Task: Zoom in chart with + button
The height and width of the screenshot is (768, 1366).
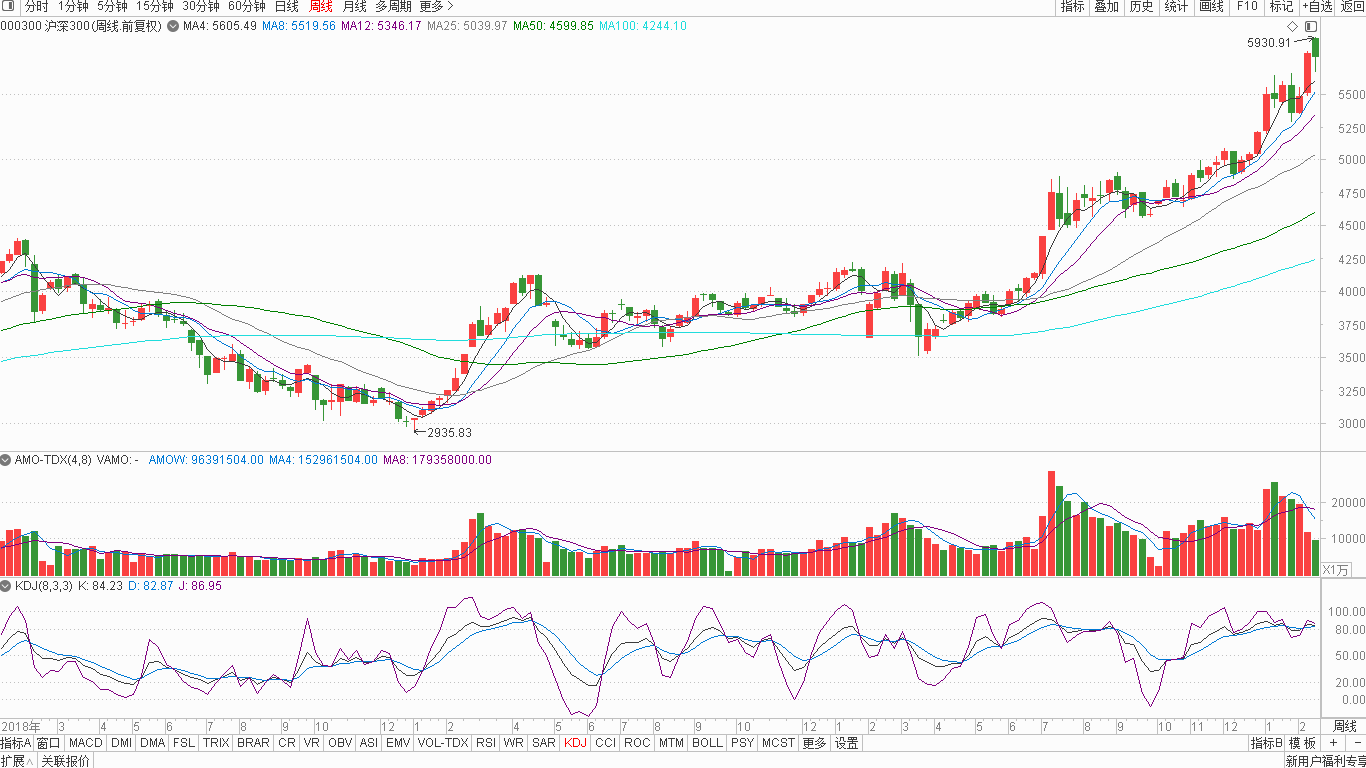Action: (x=1333, y=743)
